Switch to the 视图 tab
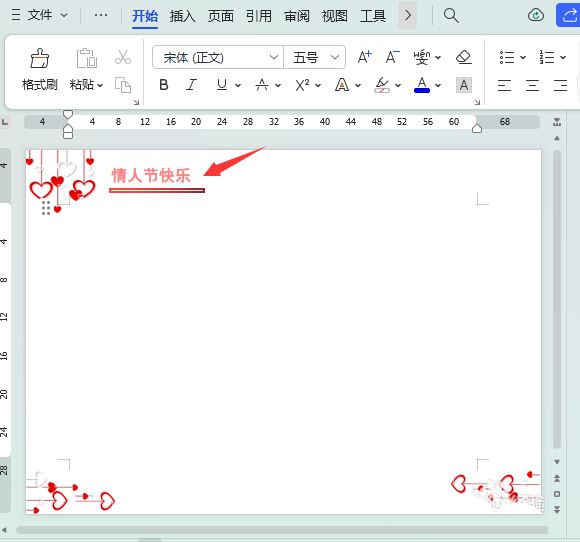 (x=335, y=16)
